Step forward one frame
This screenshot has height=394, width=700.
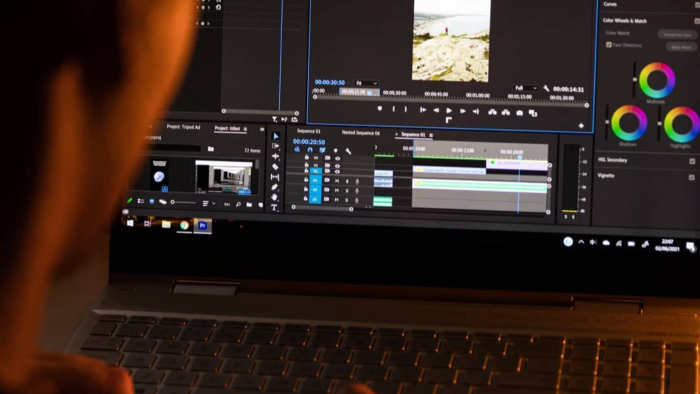(x=463, y=111)
